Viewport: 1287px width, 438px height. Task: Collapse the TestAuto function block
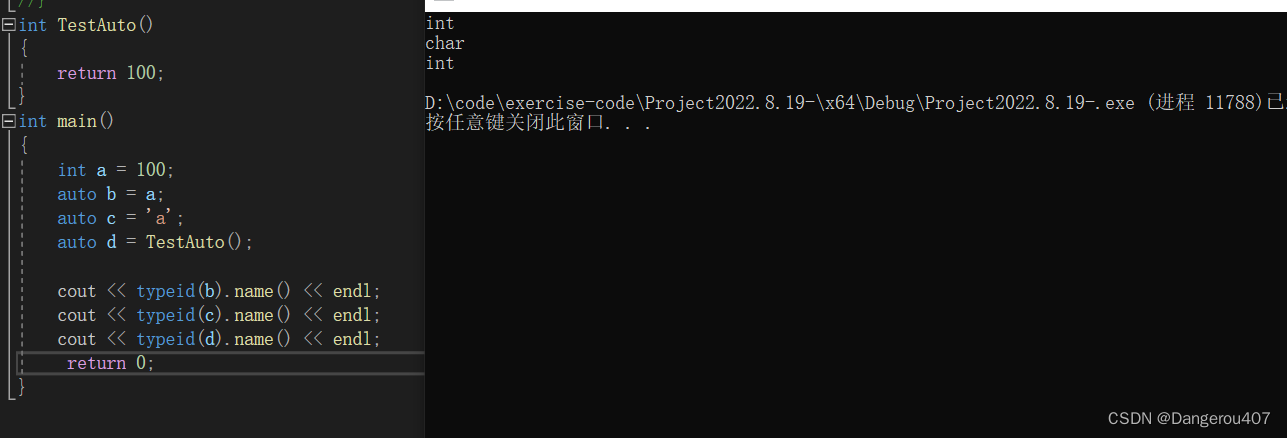tap(8, 25)
